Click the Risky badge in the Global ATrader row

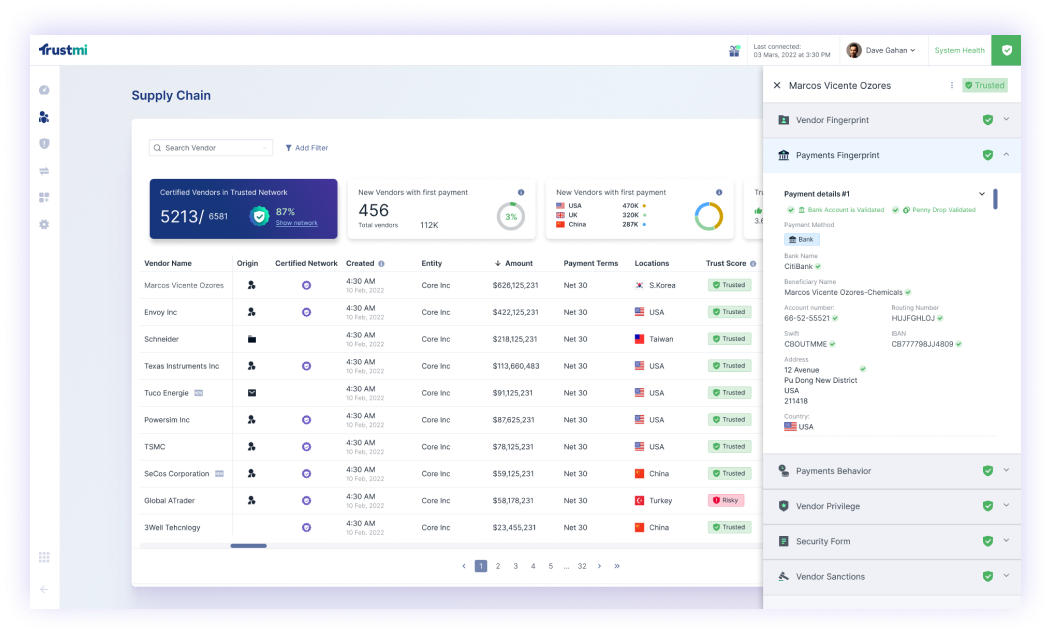pos(726,501)
